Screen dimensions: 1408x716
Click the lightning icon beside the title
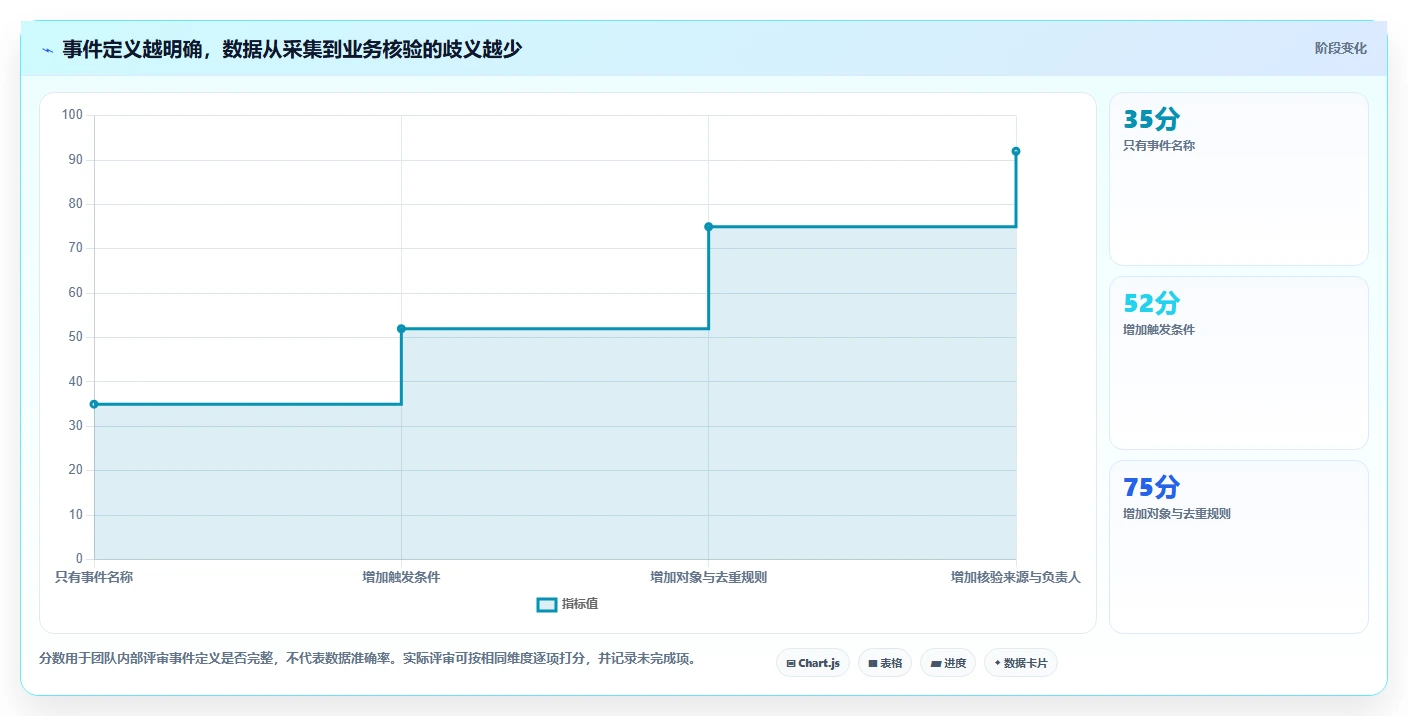coord(47,49)
